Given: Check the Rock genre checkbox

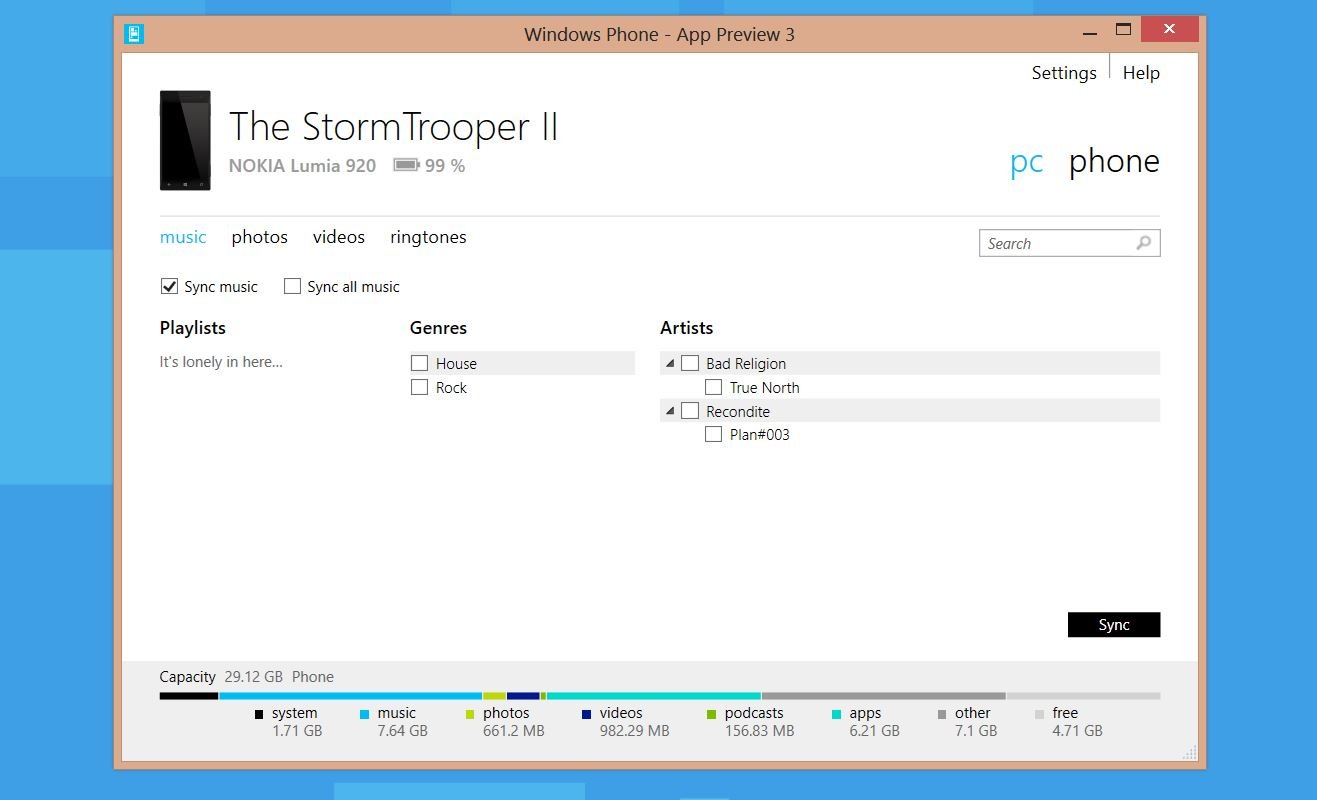Looking at the screenshot, I should point(419,387).
